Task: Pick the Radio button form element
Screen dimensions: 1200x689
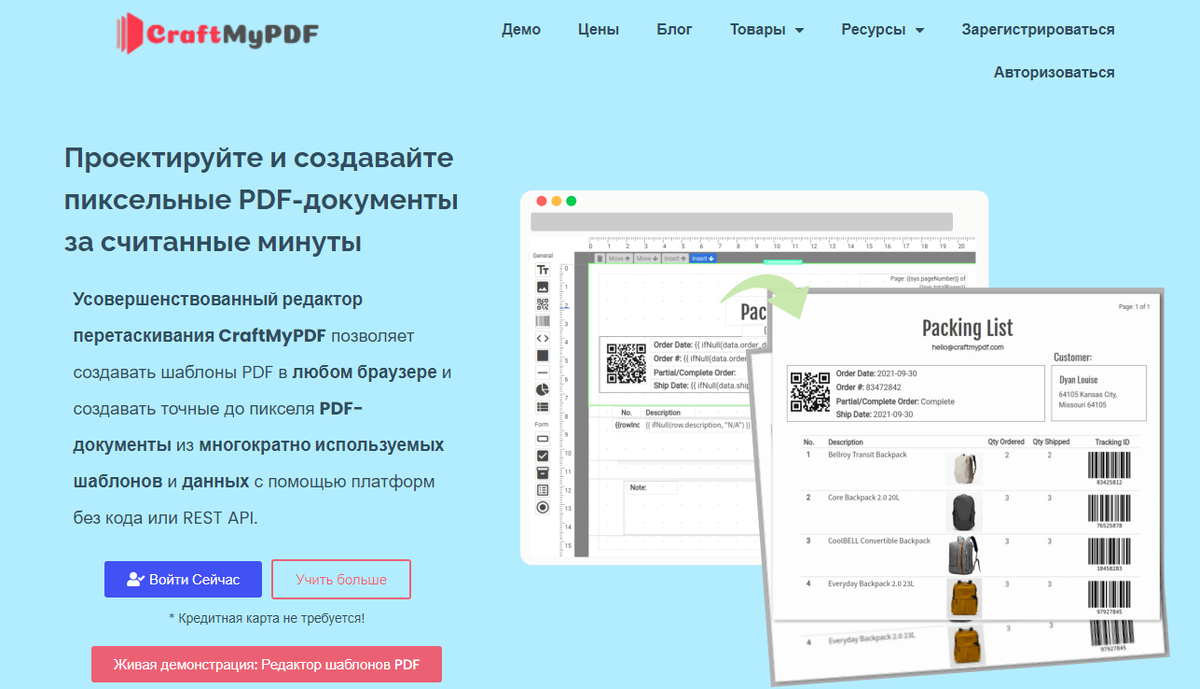Action: point(541,507)
